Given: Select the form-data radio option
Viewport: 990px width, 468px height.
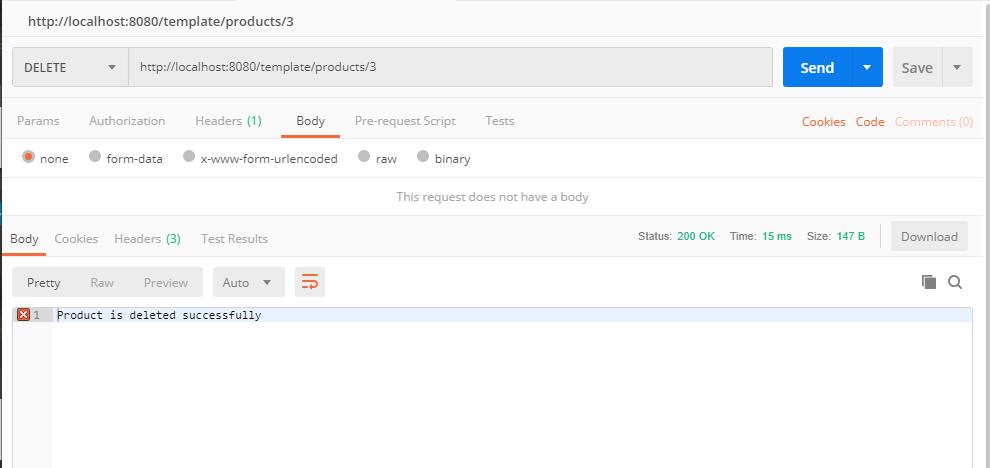Looking at the screenshot, I should coord(95,157).
